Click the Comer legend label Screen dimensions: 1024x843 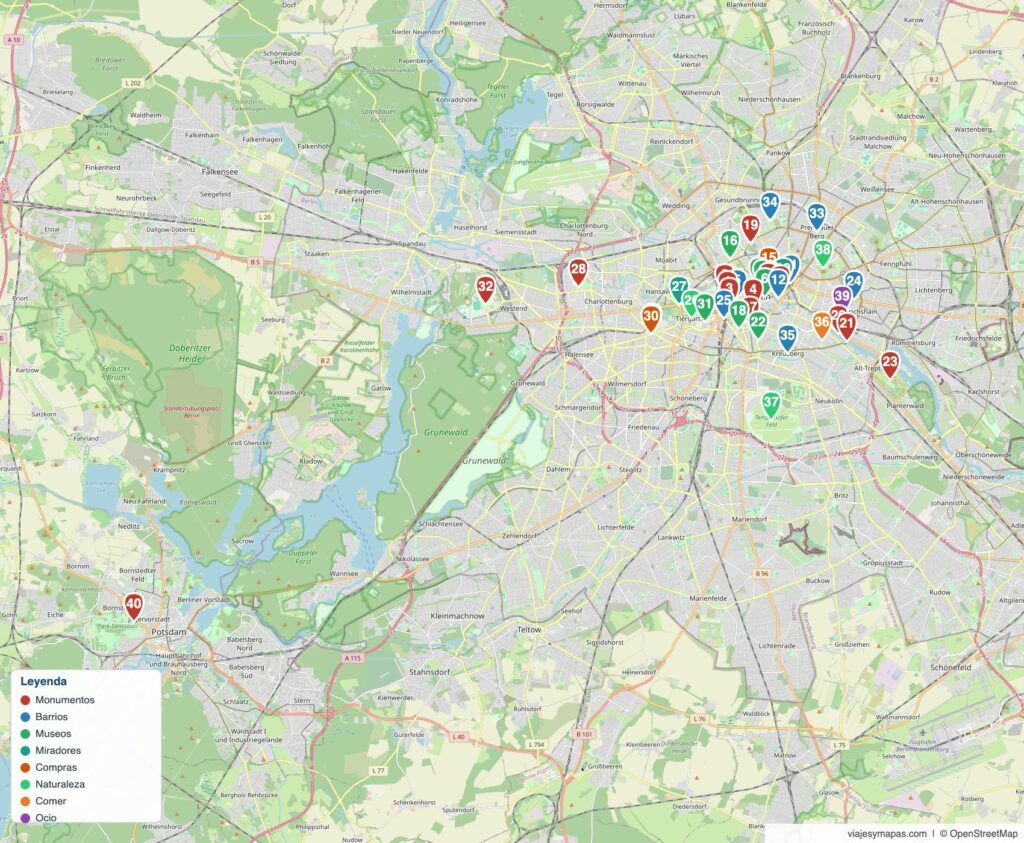point(51,801)
